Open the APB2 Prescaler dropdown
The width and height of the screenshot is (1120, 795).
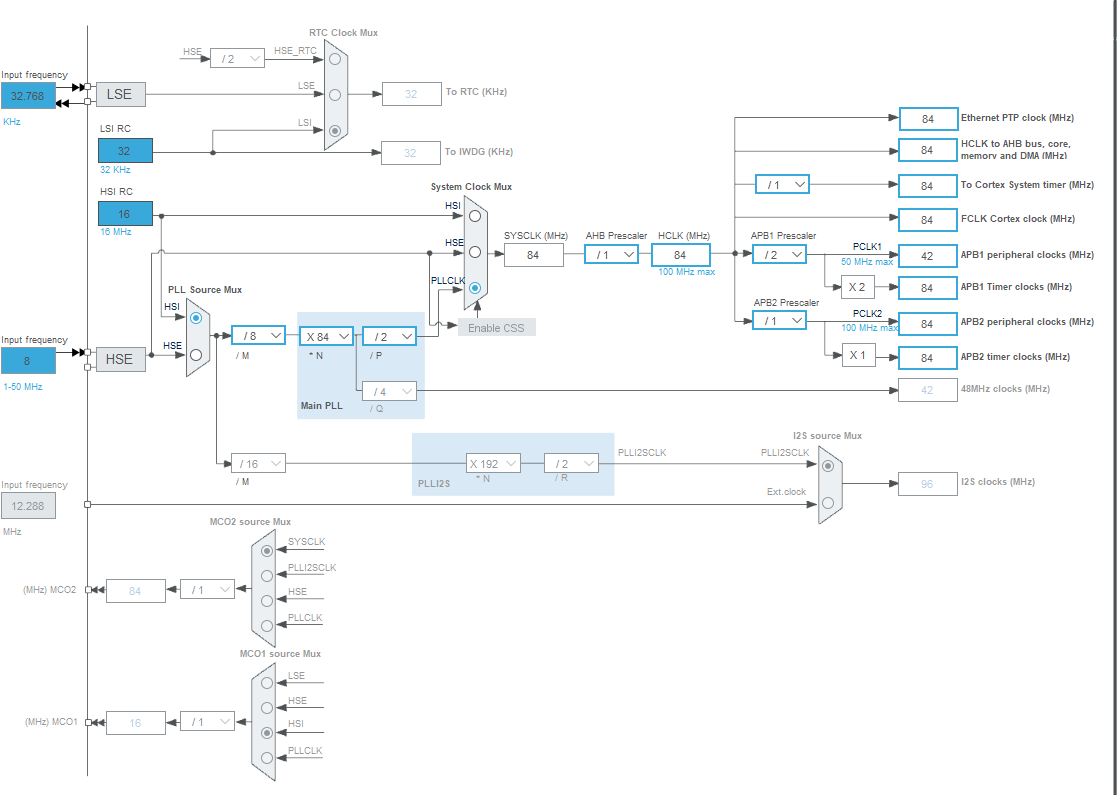coord(780,320)
